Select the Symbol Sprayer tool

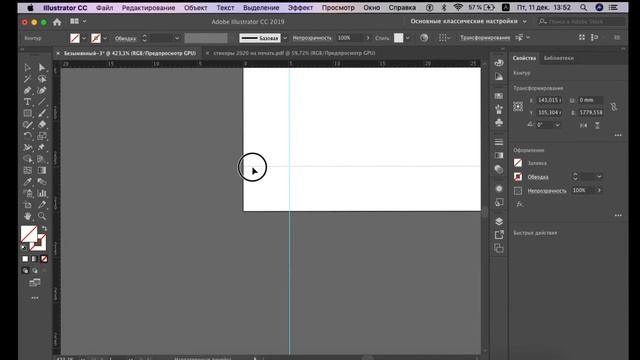point(27,193)
